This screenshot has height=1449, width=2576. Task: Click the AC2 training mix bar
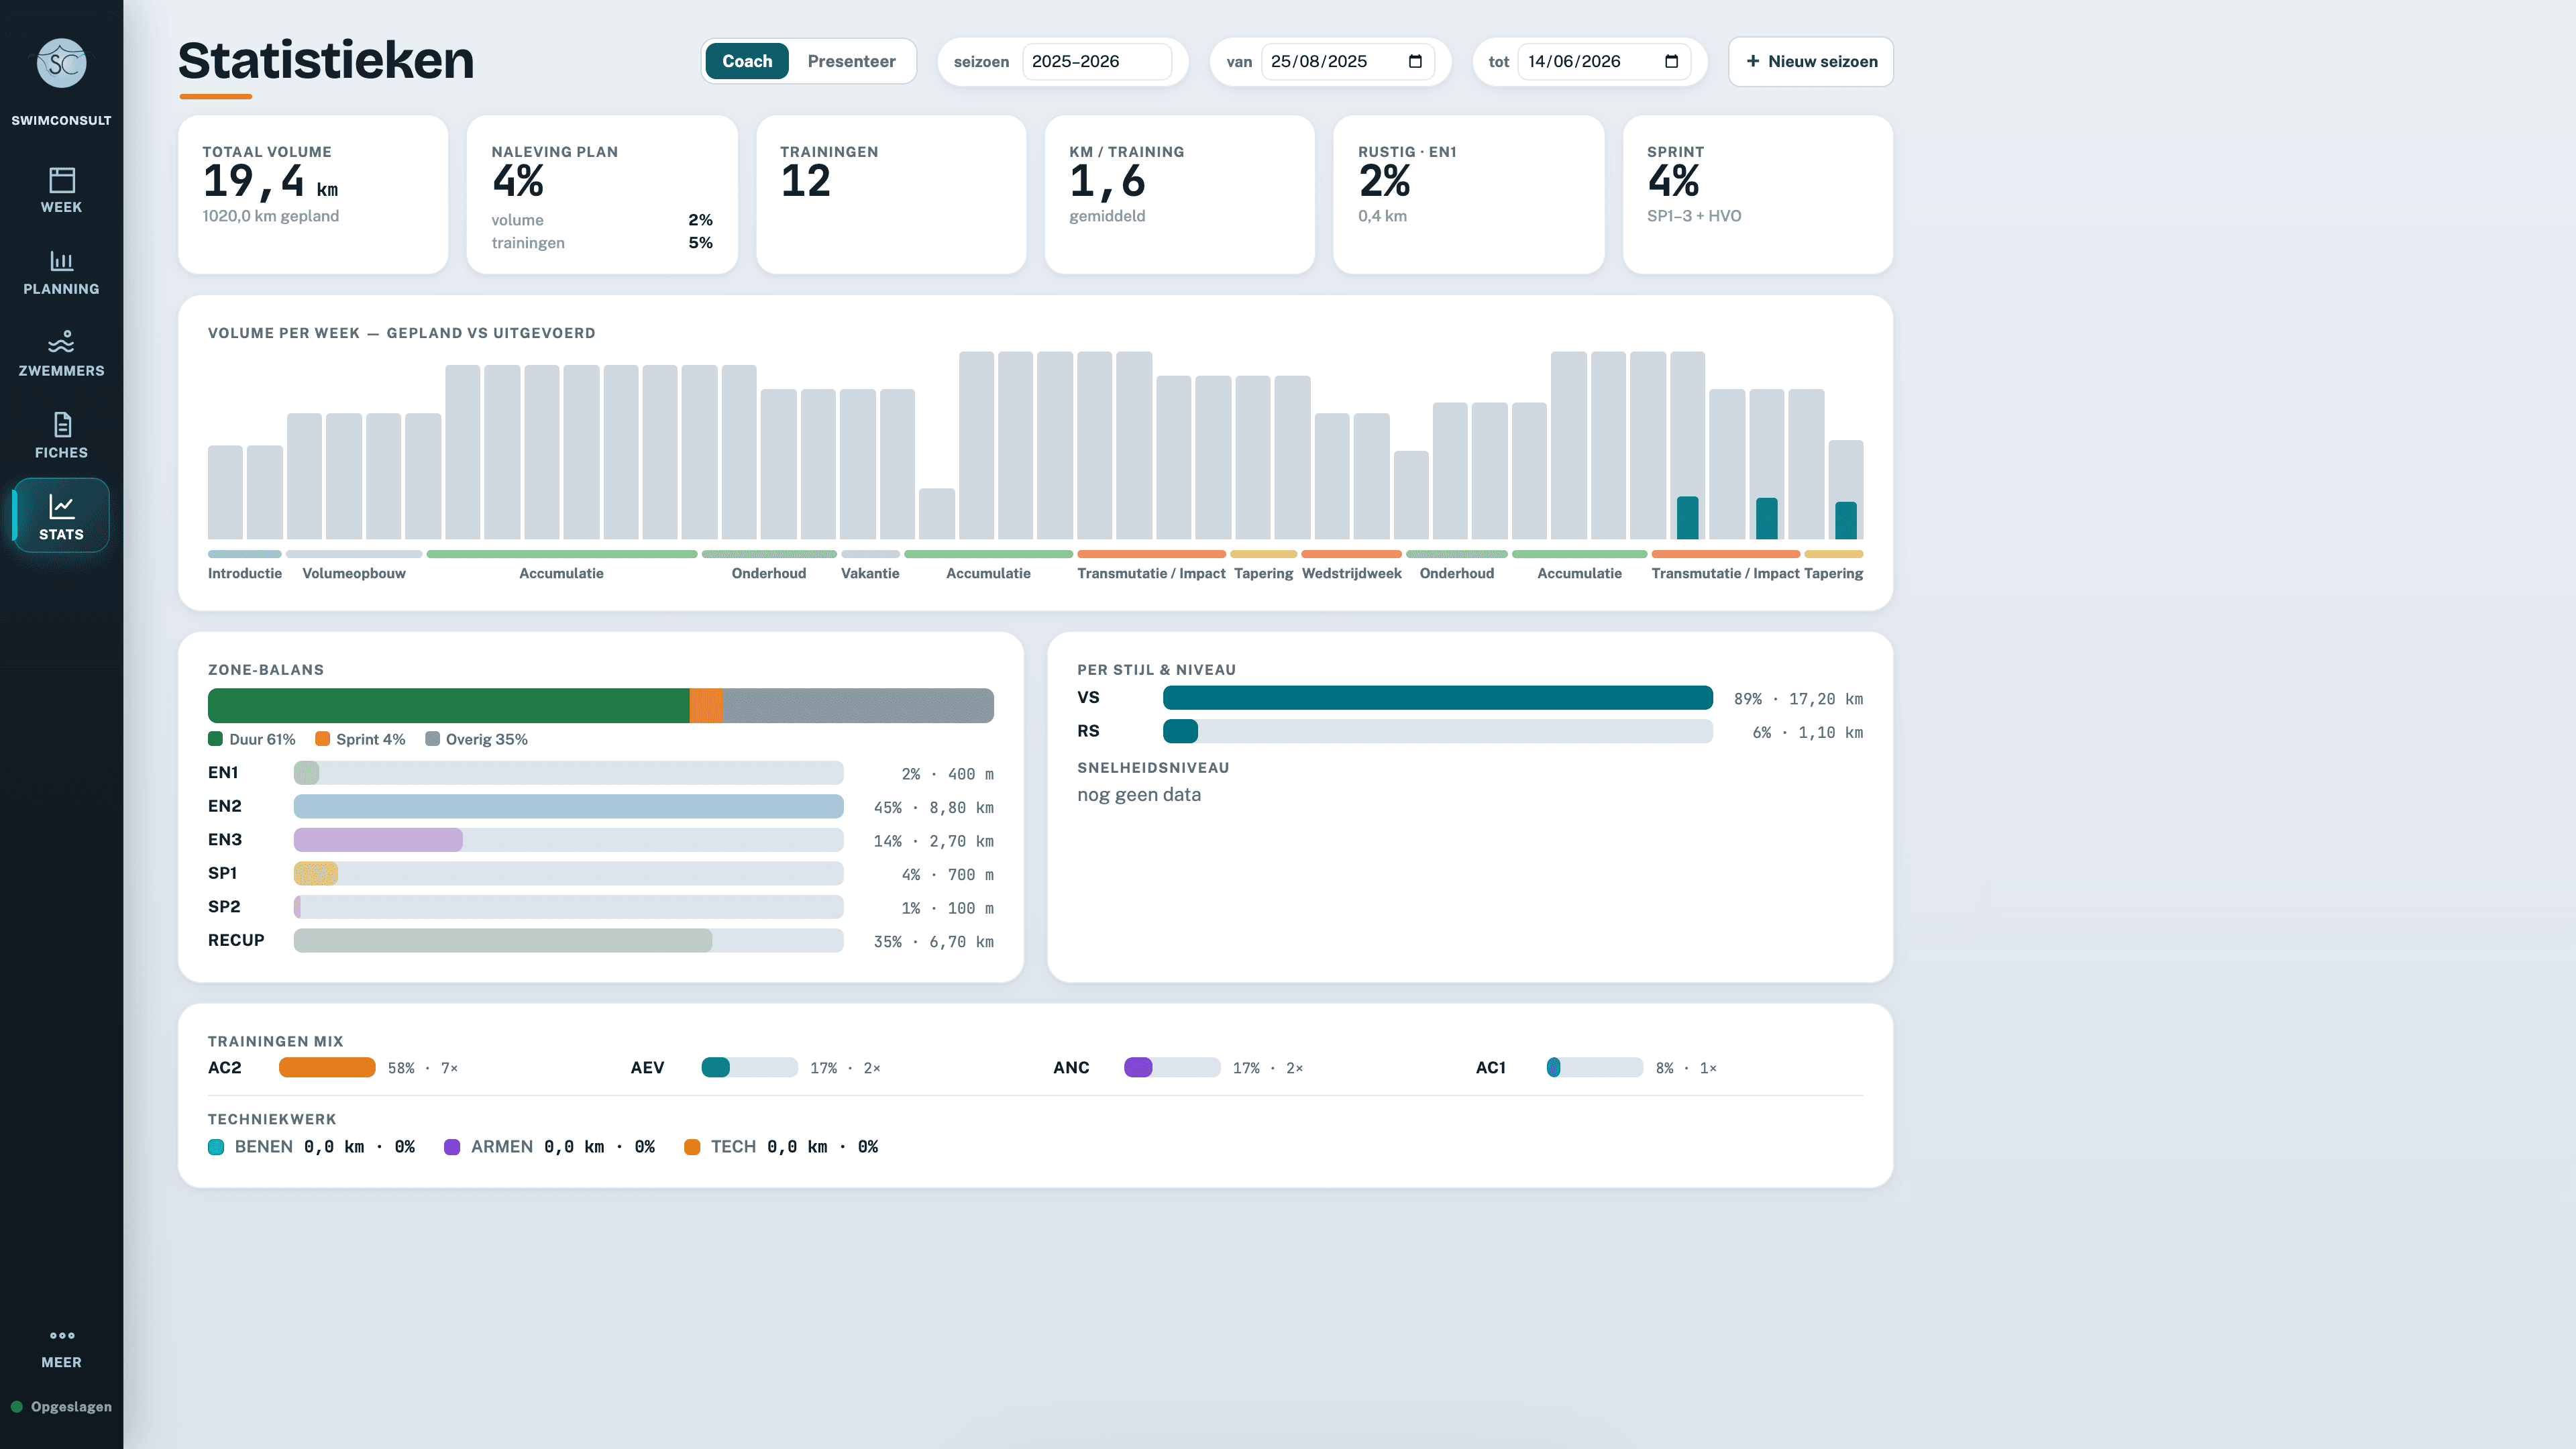[x=327, y=1068]
